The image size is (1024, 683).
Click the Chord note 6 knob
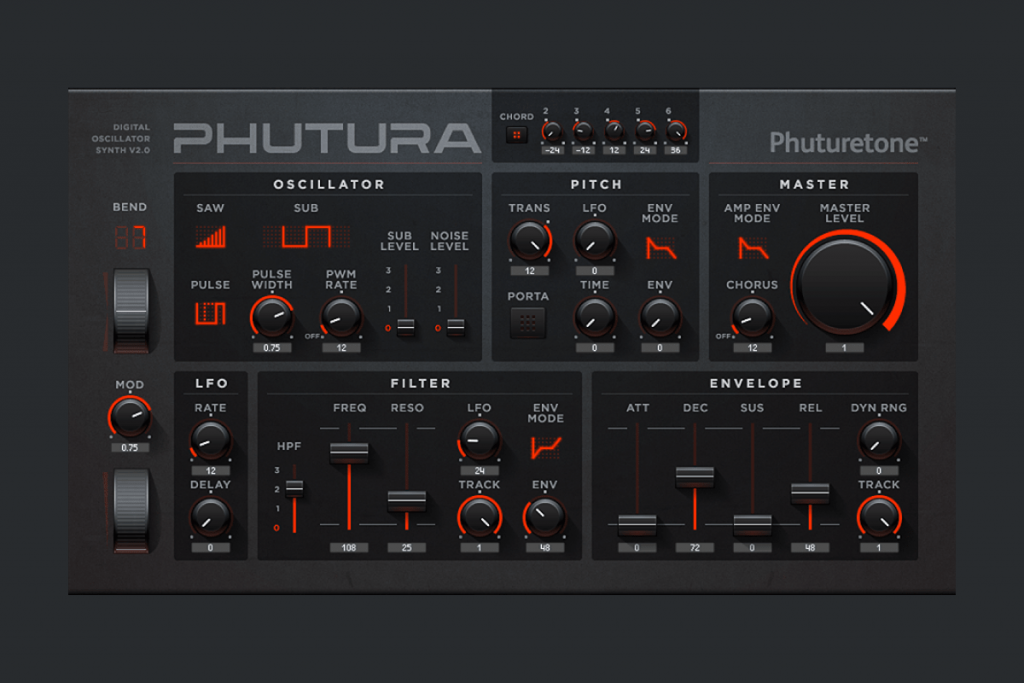point(676,131)
